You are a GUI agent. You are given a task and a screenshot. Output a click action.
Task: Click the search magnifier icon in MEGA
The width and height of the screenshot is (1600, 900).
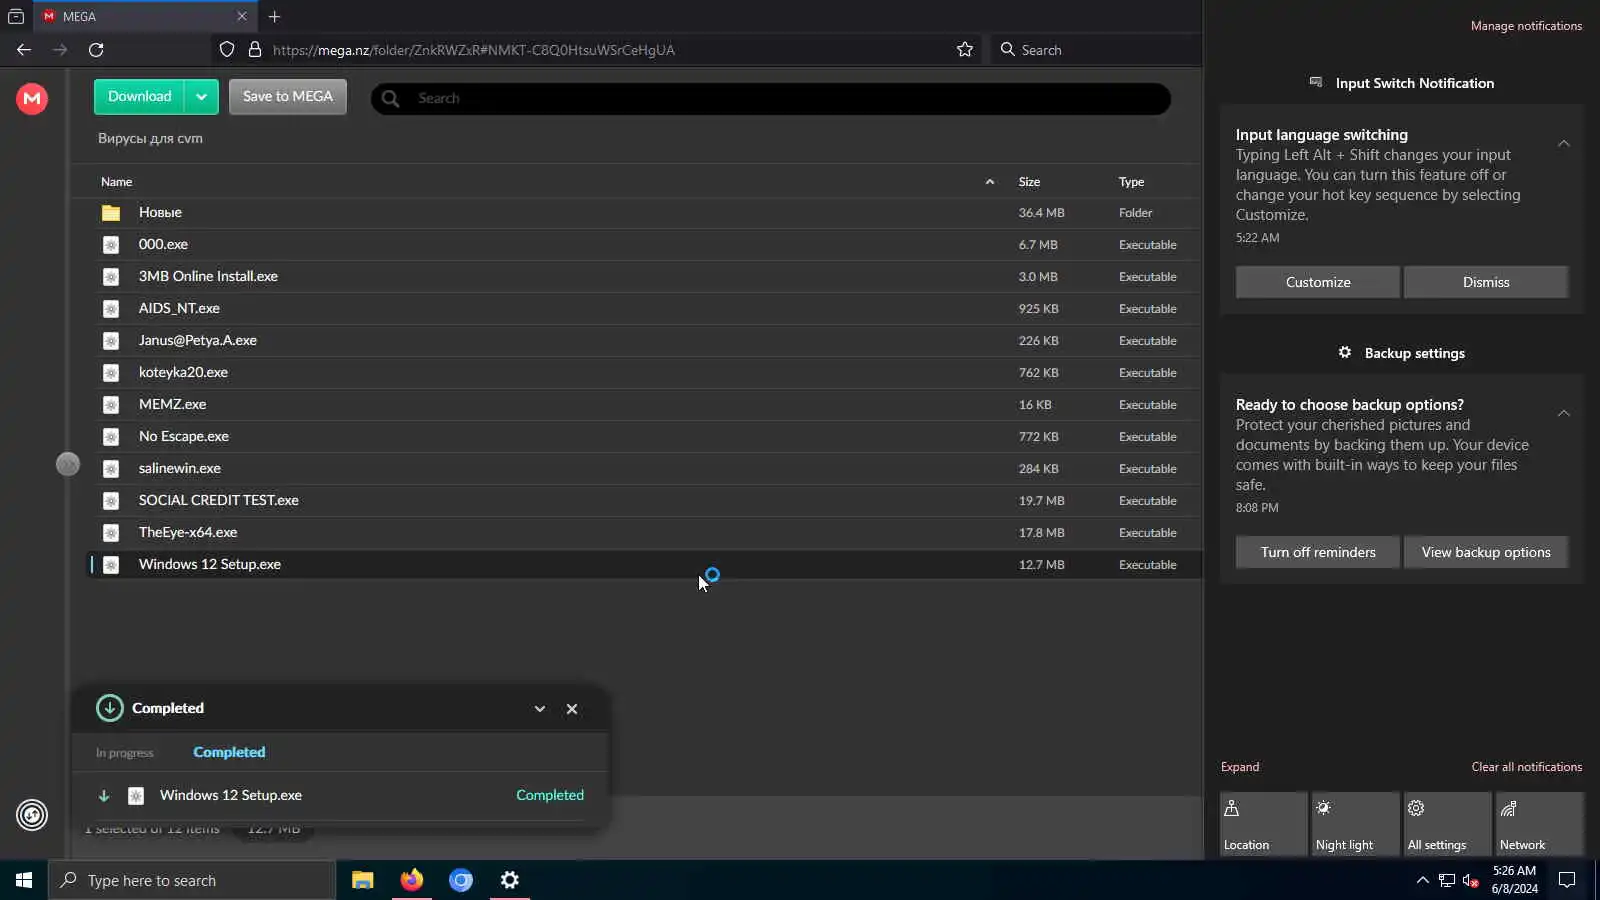click(x=391, y=98)
